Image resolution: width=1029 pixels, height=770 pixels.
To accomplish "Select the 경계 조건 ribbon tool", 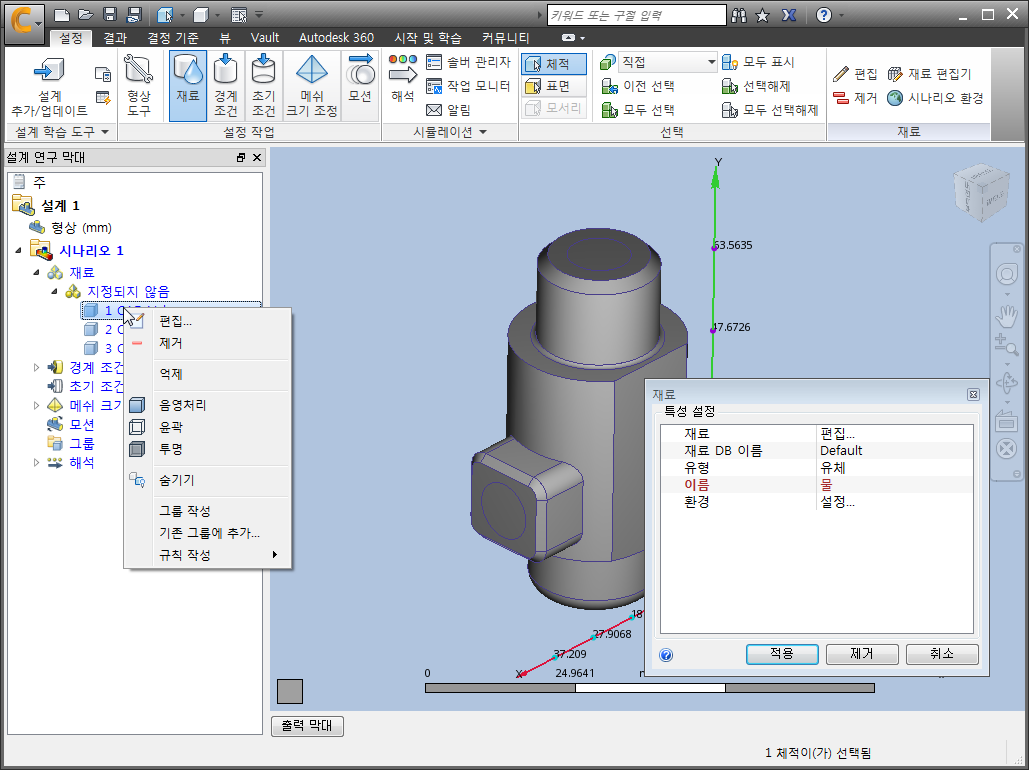I will point(226,86).
